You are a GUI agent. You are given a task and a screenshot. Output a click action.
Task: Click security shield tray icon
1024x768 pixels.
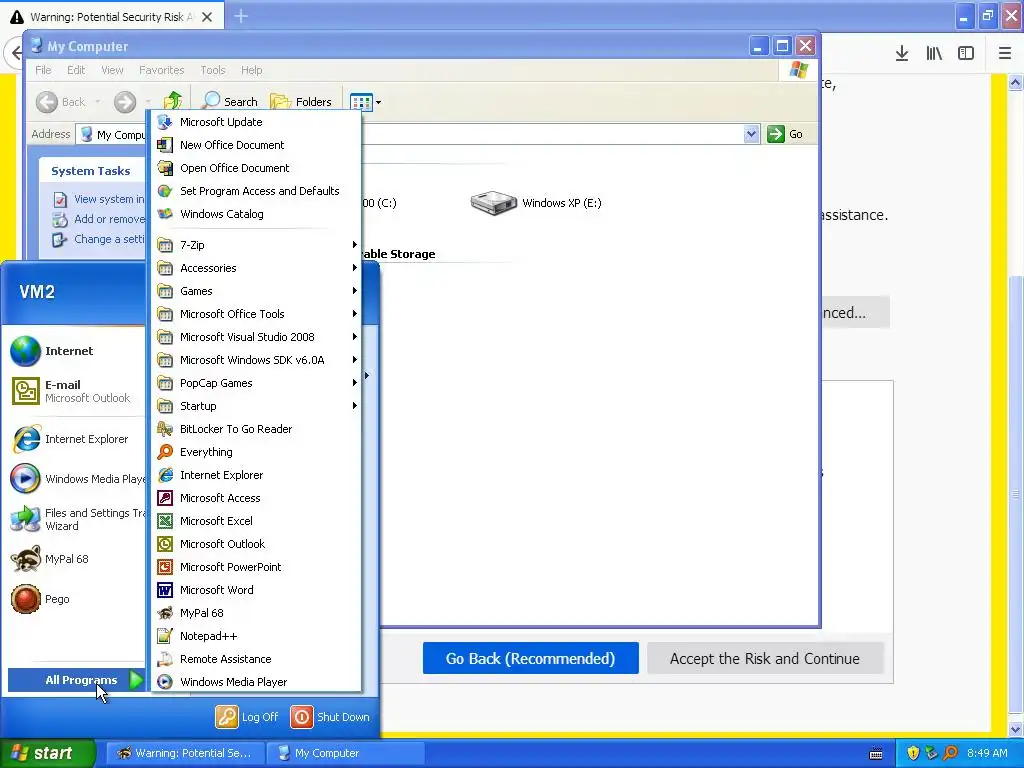(913, 753)
